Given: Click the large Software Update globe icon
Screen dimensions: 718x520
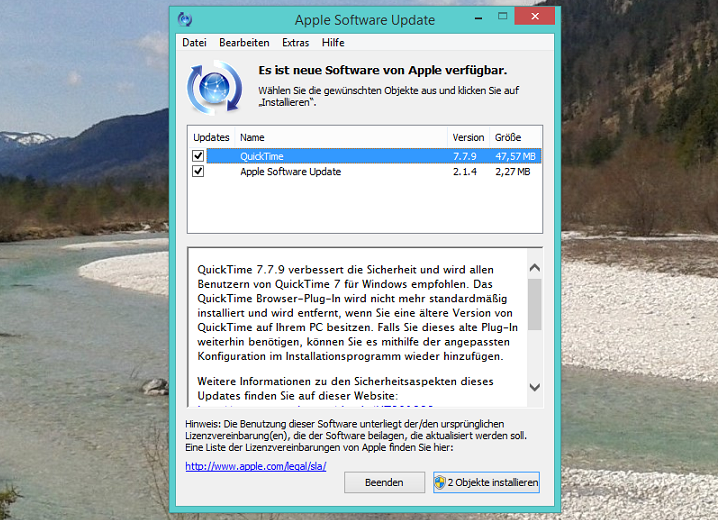Looking at the screenshot, I should click(214, 87).
